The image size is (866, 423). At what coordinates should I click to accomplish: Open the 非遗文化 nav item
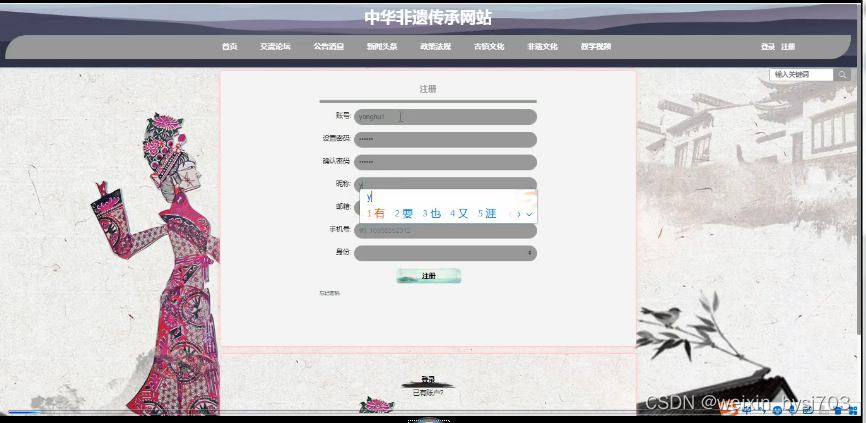[542, 47]
